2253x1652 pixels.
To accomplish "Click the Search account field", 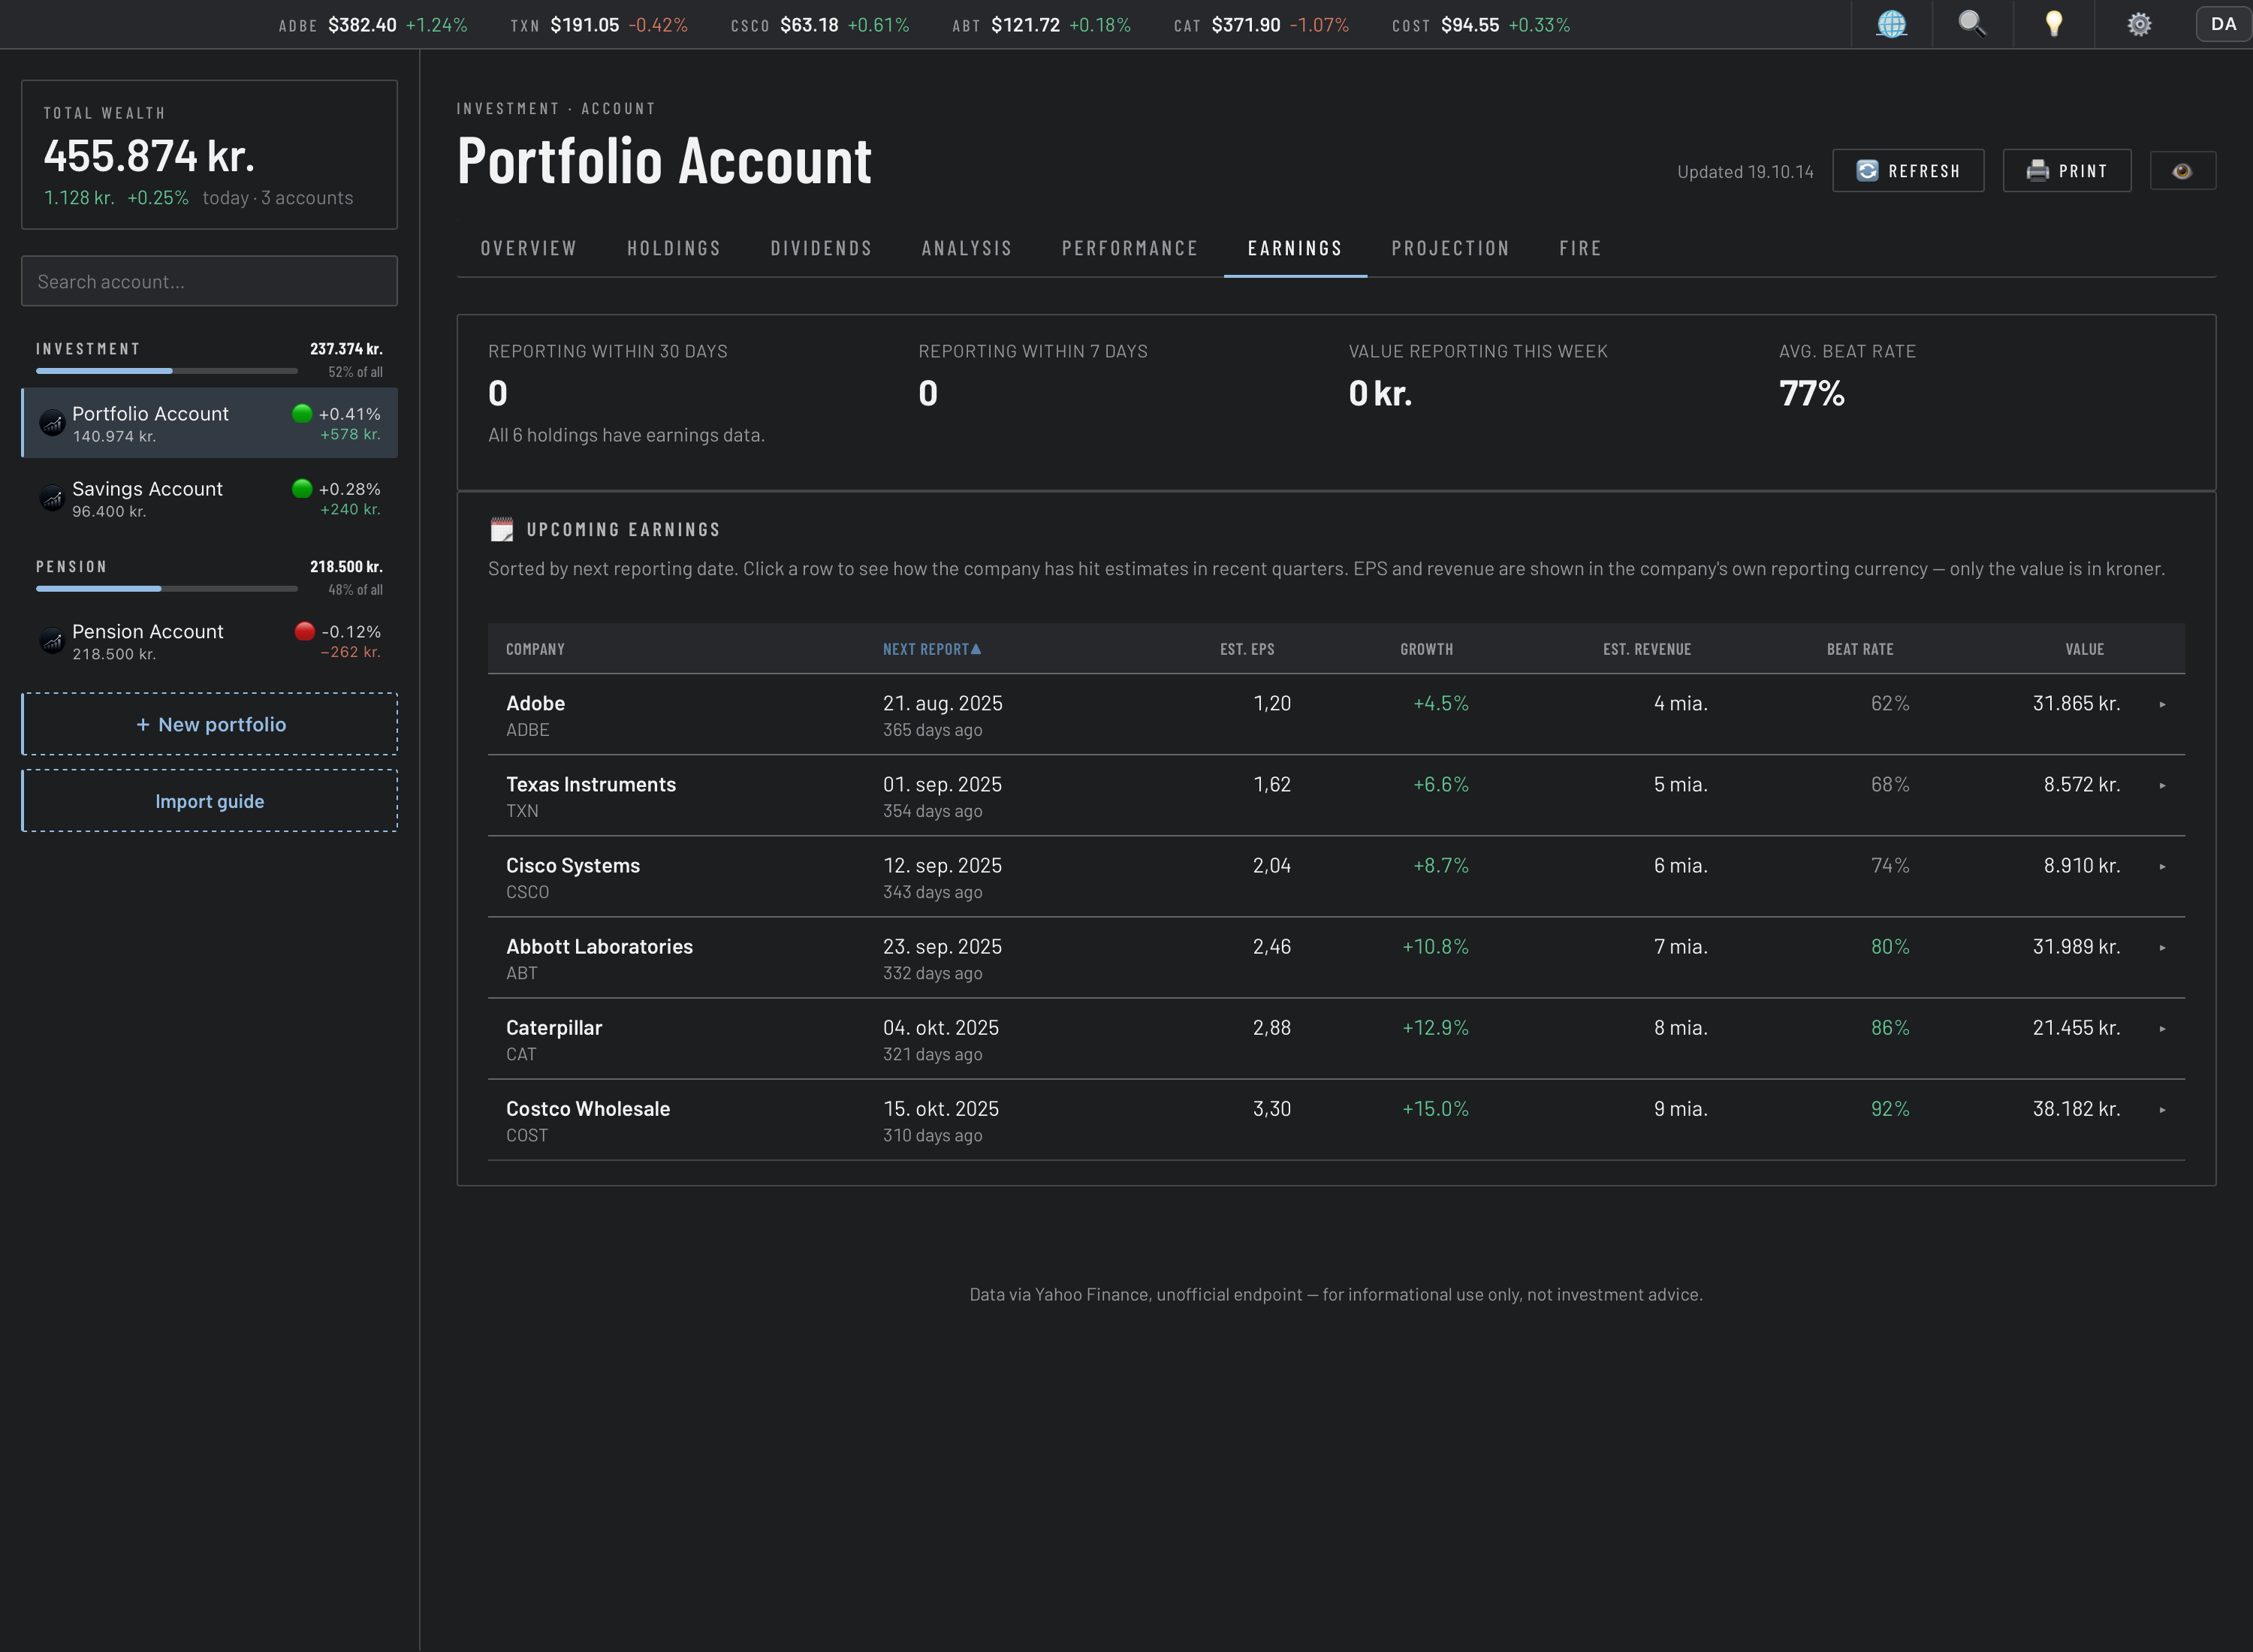I will click(210, 281).
